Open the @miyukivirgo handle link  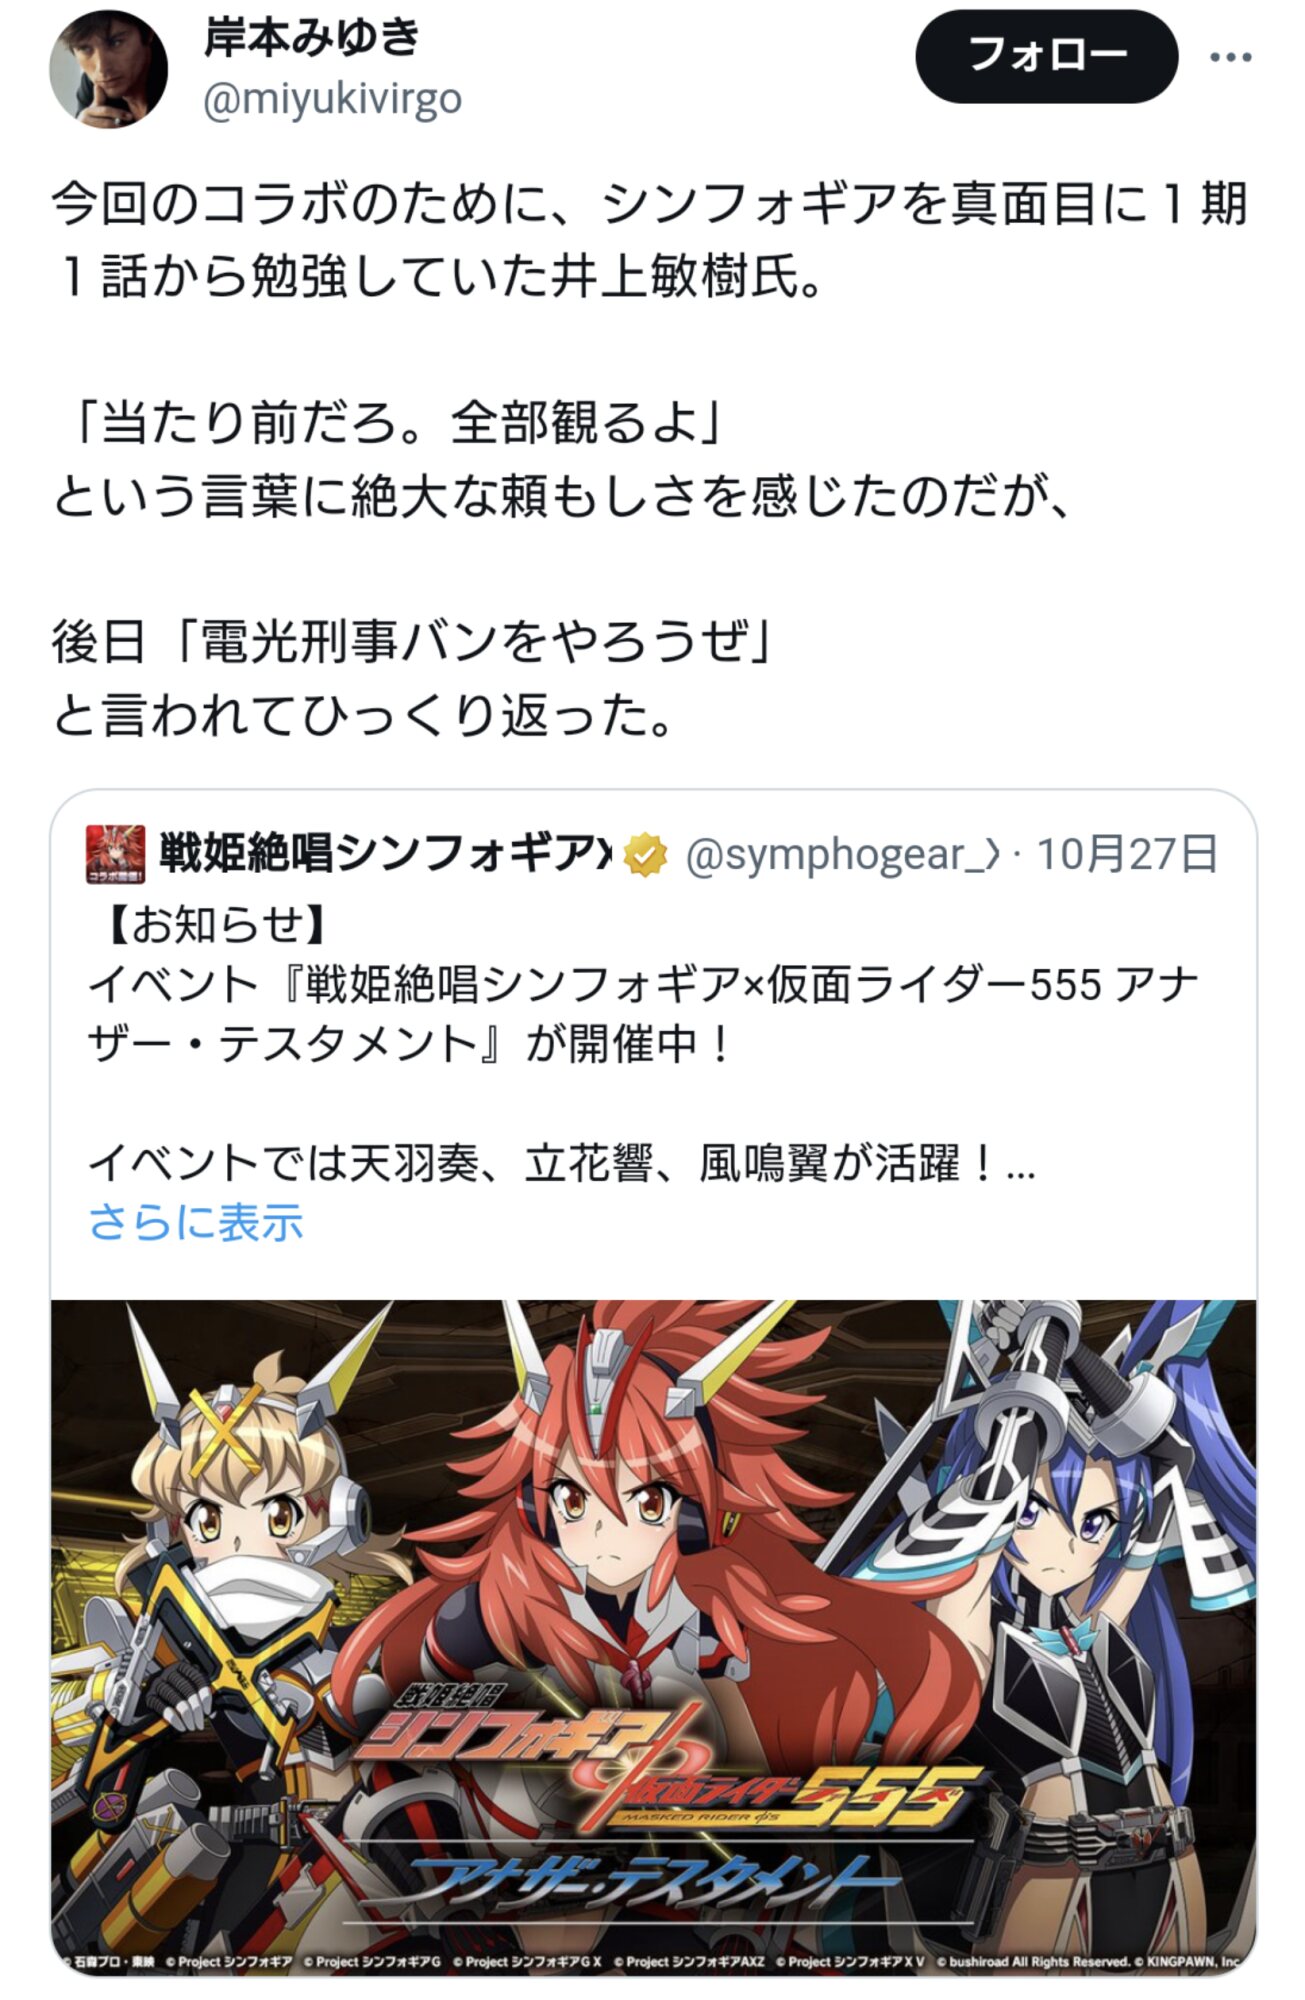click(332, 100)
